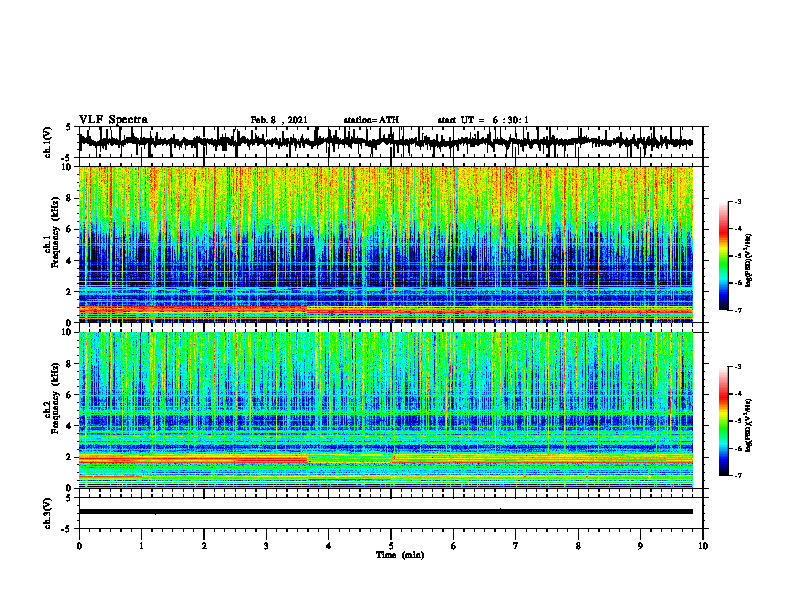Viewport: 792px width, 612px height.
Task: Click the ch.1 color bar log(PSD) label
Action: pos(749,261)
